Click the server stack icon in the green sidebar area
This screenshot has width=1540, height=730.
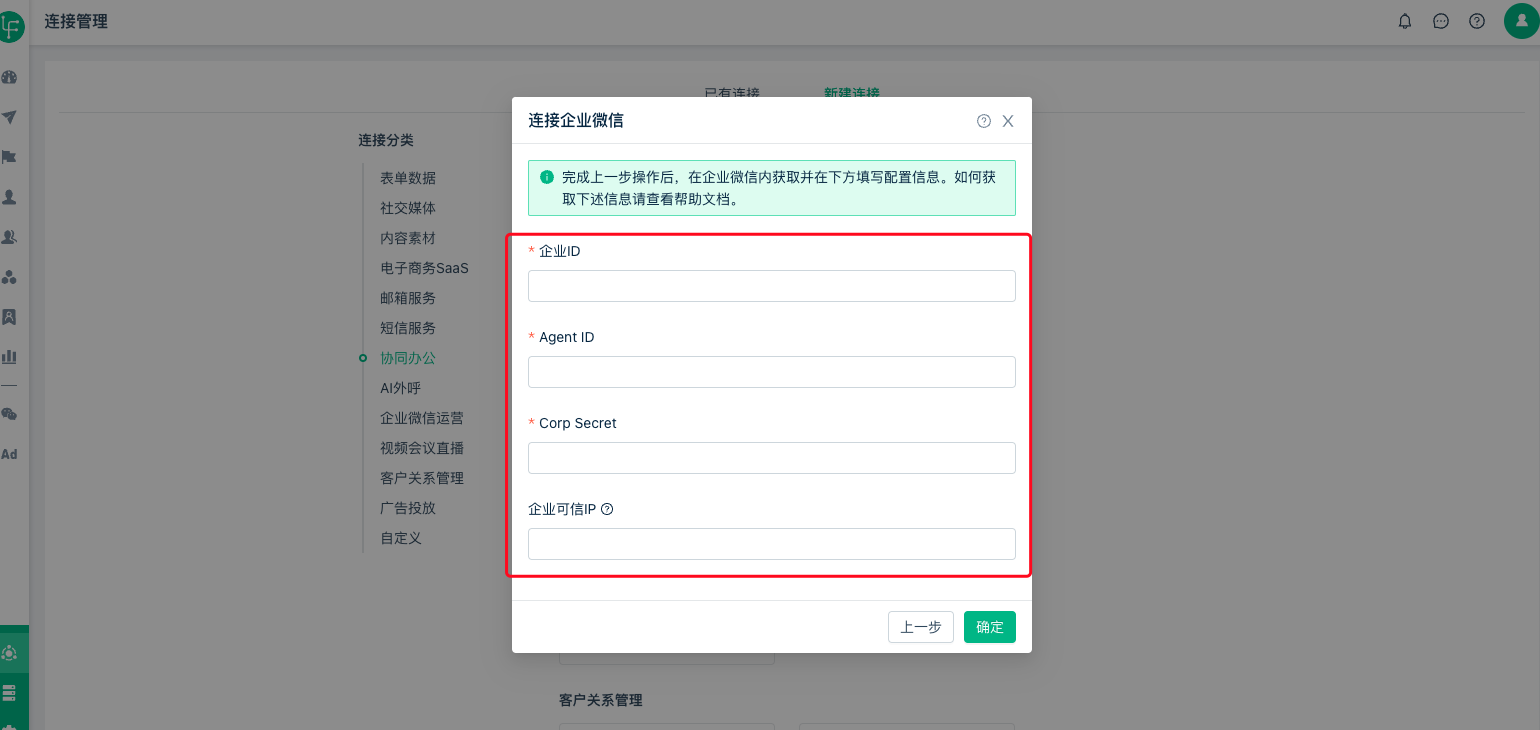(9, 692)
